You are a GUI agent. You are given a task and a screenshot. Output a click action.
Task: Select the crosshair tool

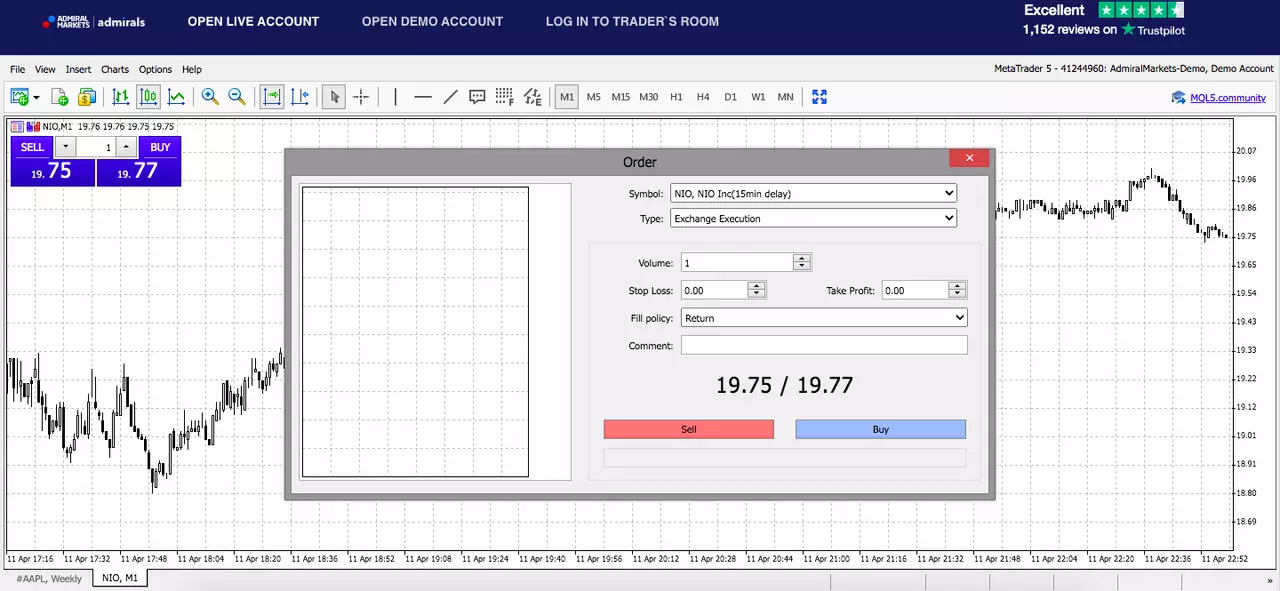[x=361, y=97]
